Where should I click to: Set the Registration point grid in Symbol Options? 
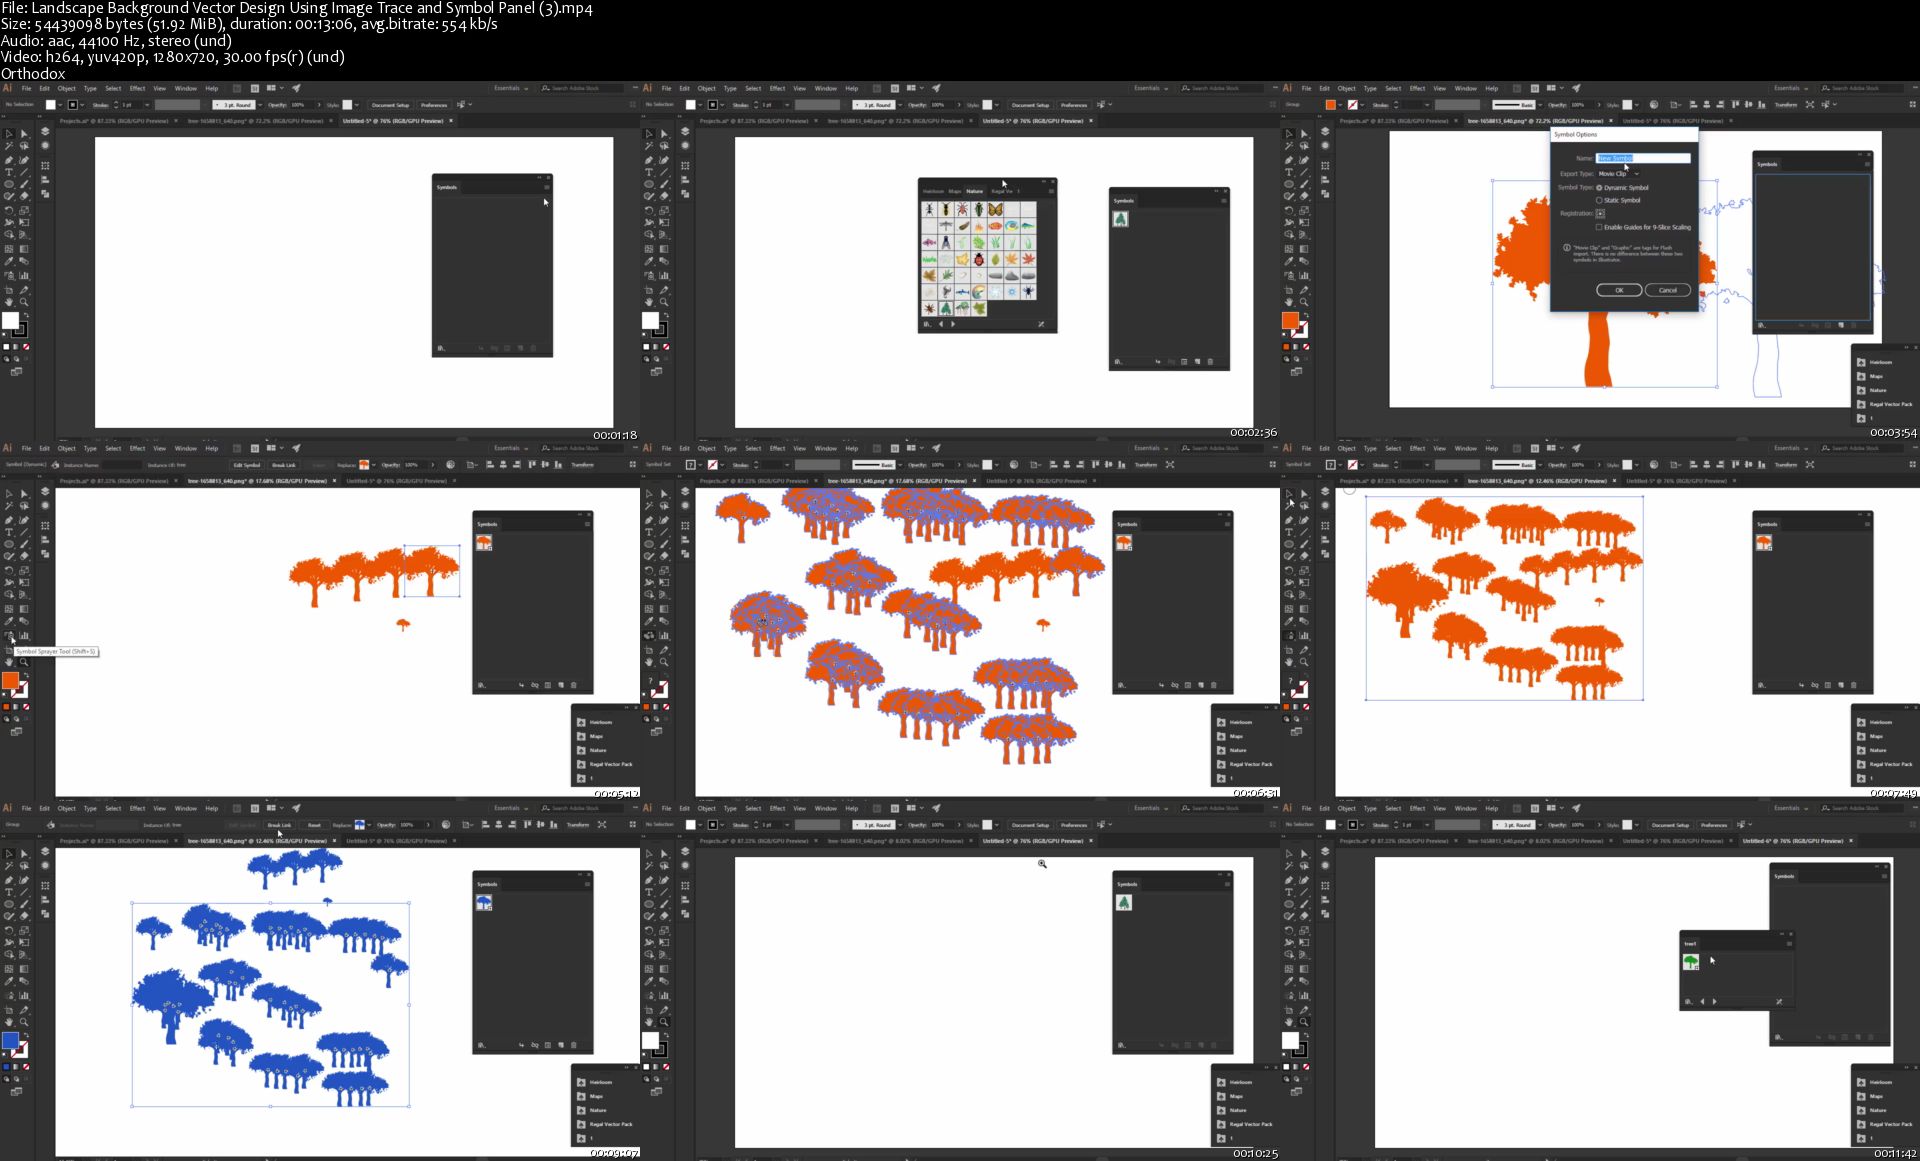pyautogui.click(x=1600, y=213)
